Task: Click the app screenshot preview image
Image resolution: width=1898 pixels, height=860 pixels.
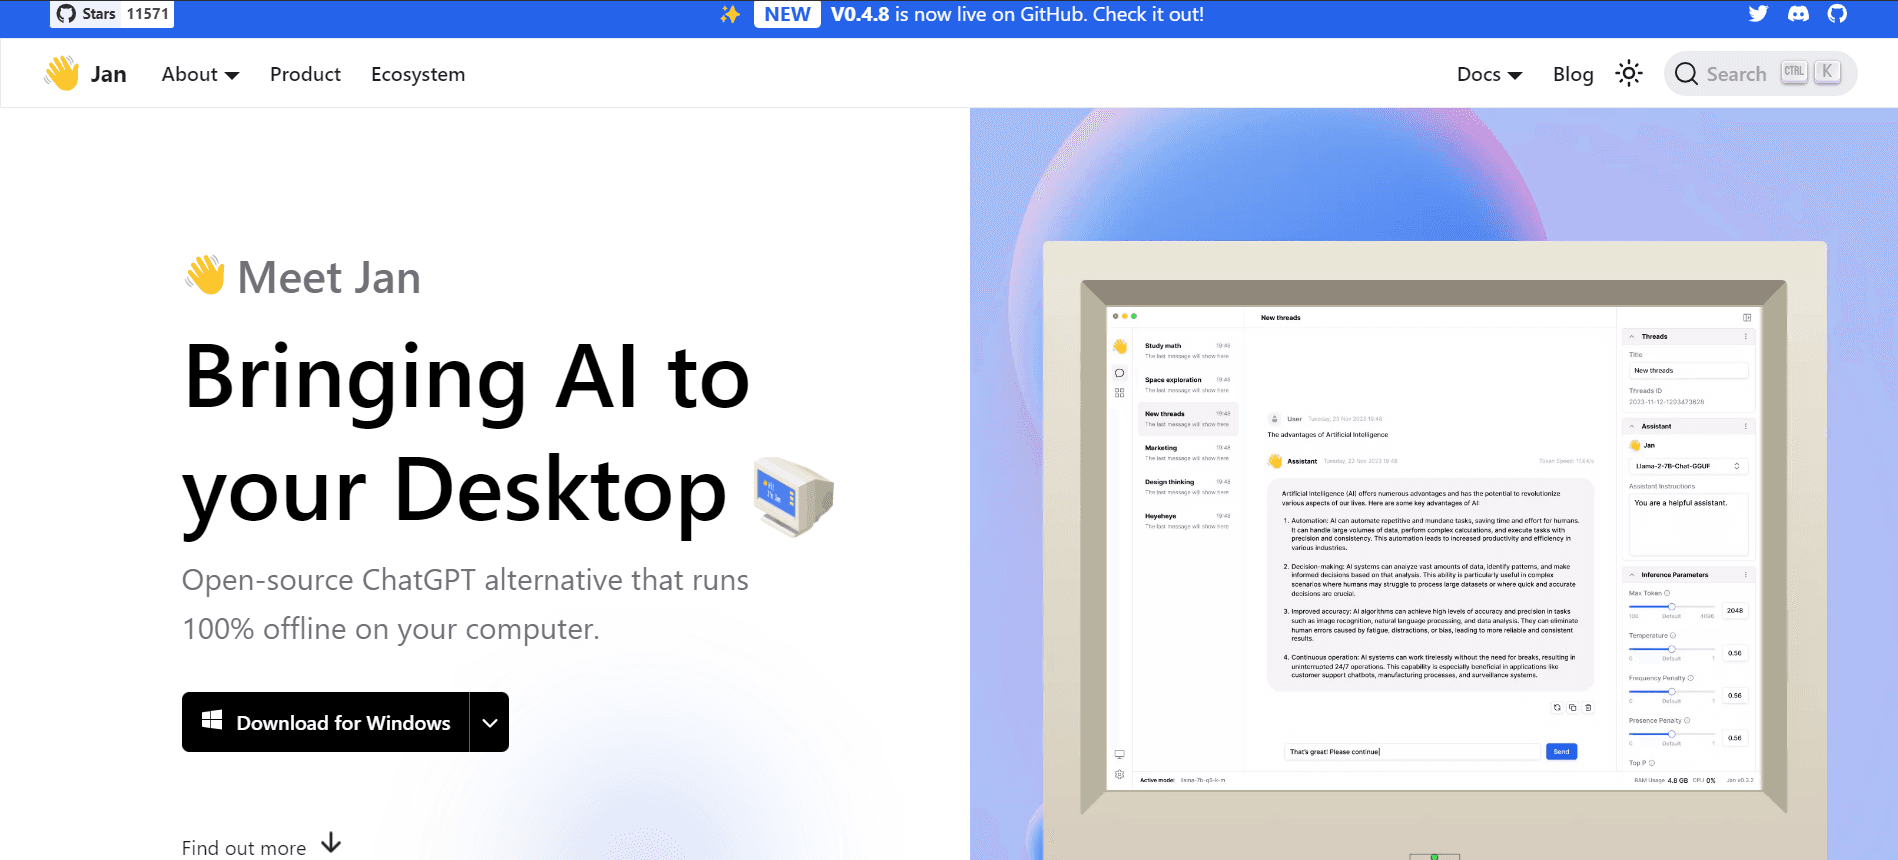Action: 1434,548
